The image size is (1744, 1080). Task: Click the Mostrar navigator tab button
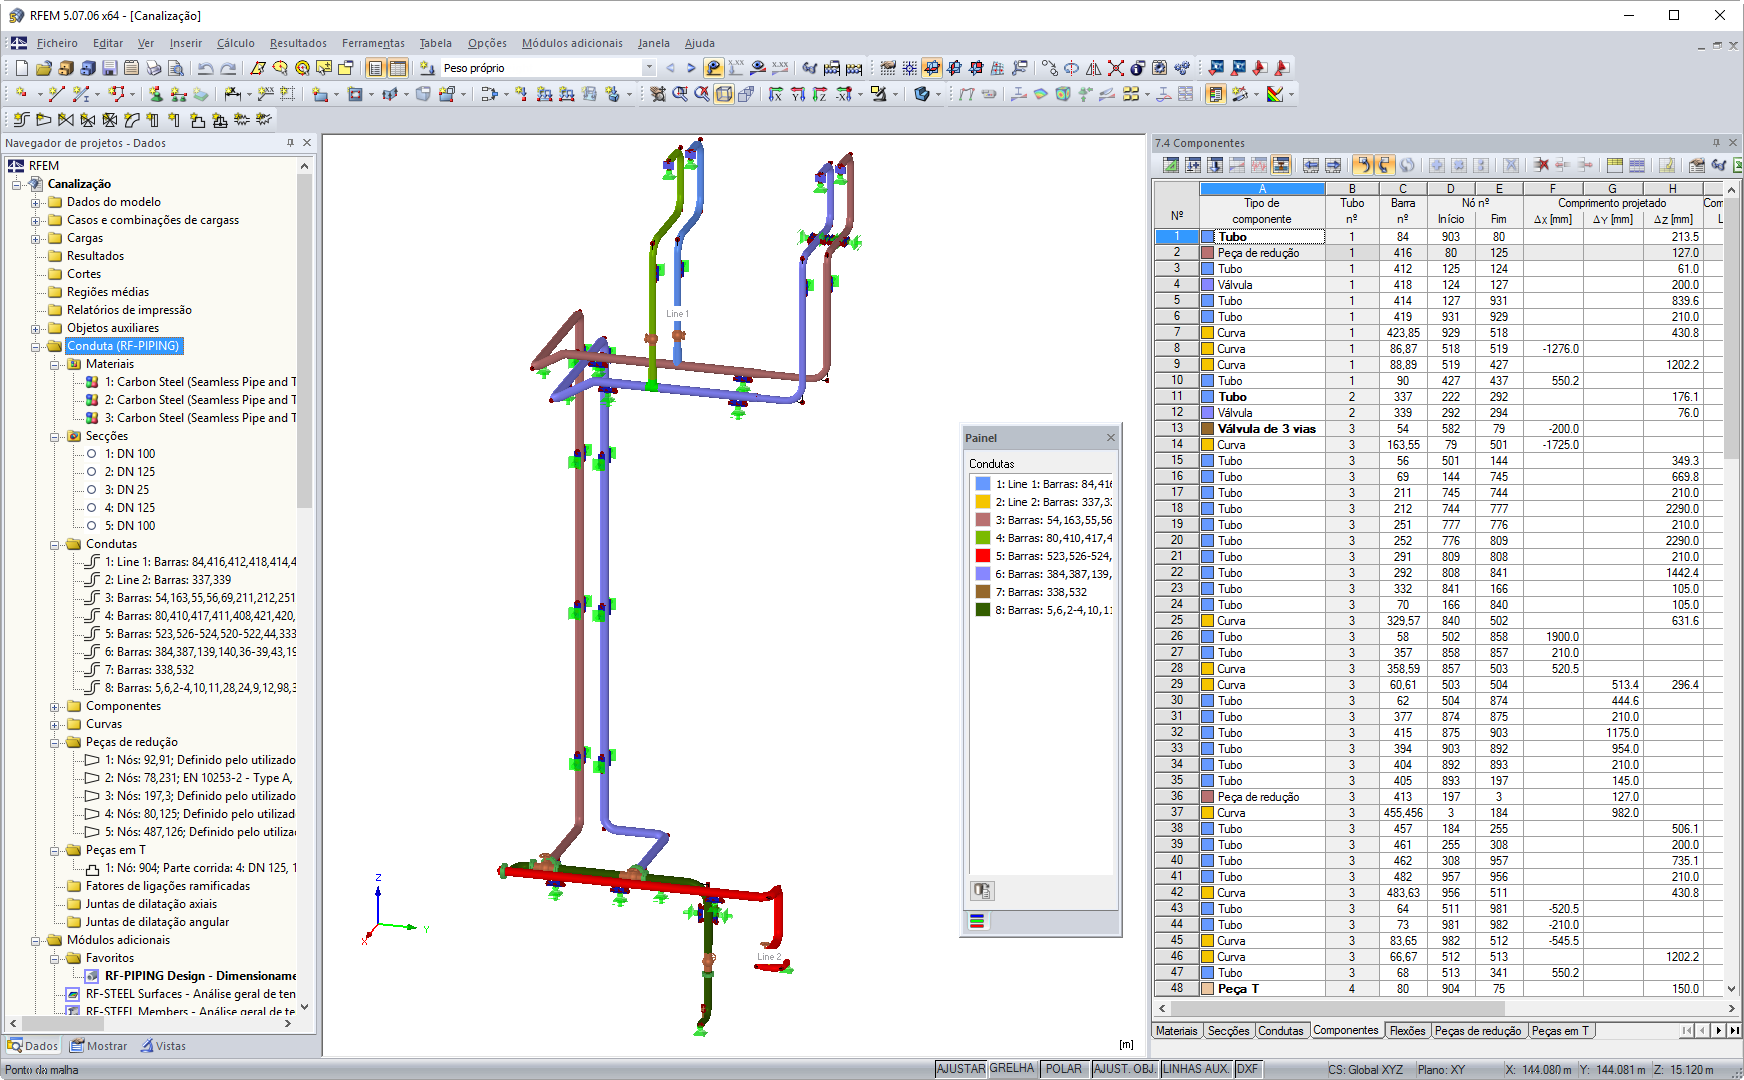click(98, 1046)
